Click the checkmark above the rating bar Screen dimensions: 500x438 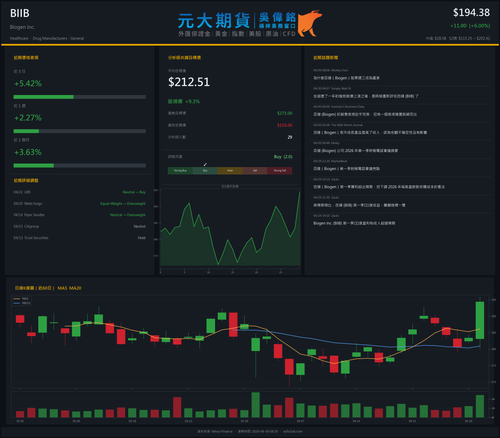click(205, 164)
